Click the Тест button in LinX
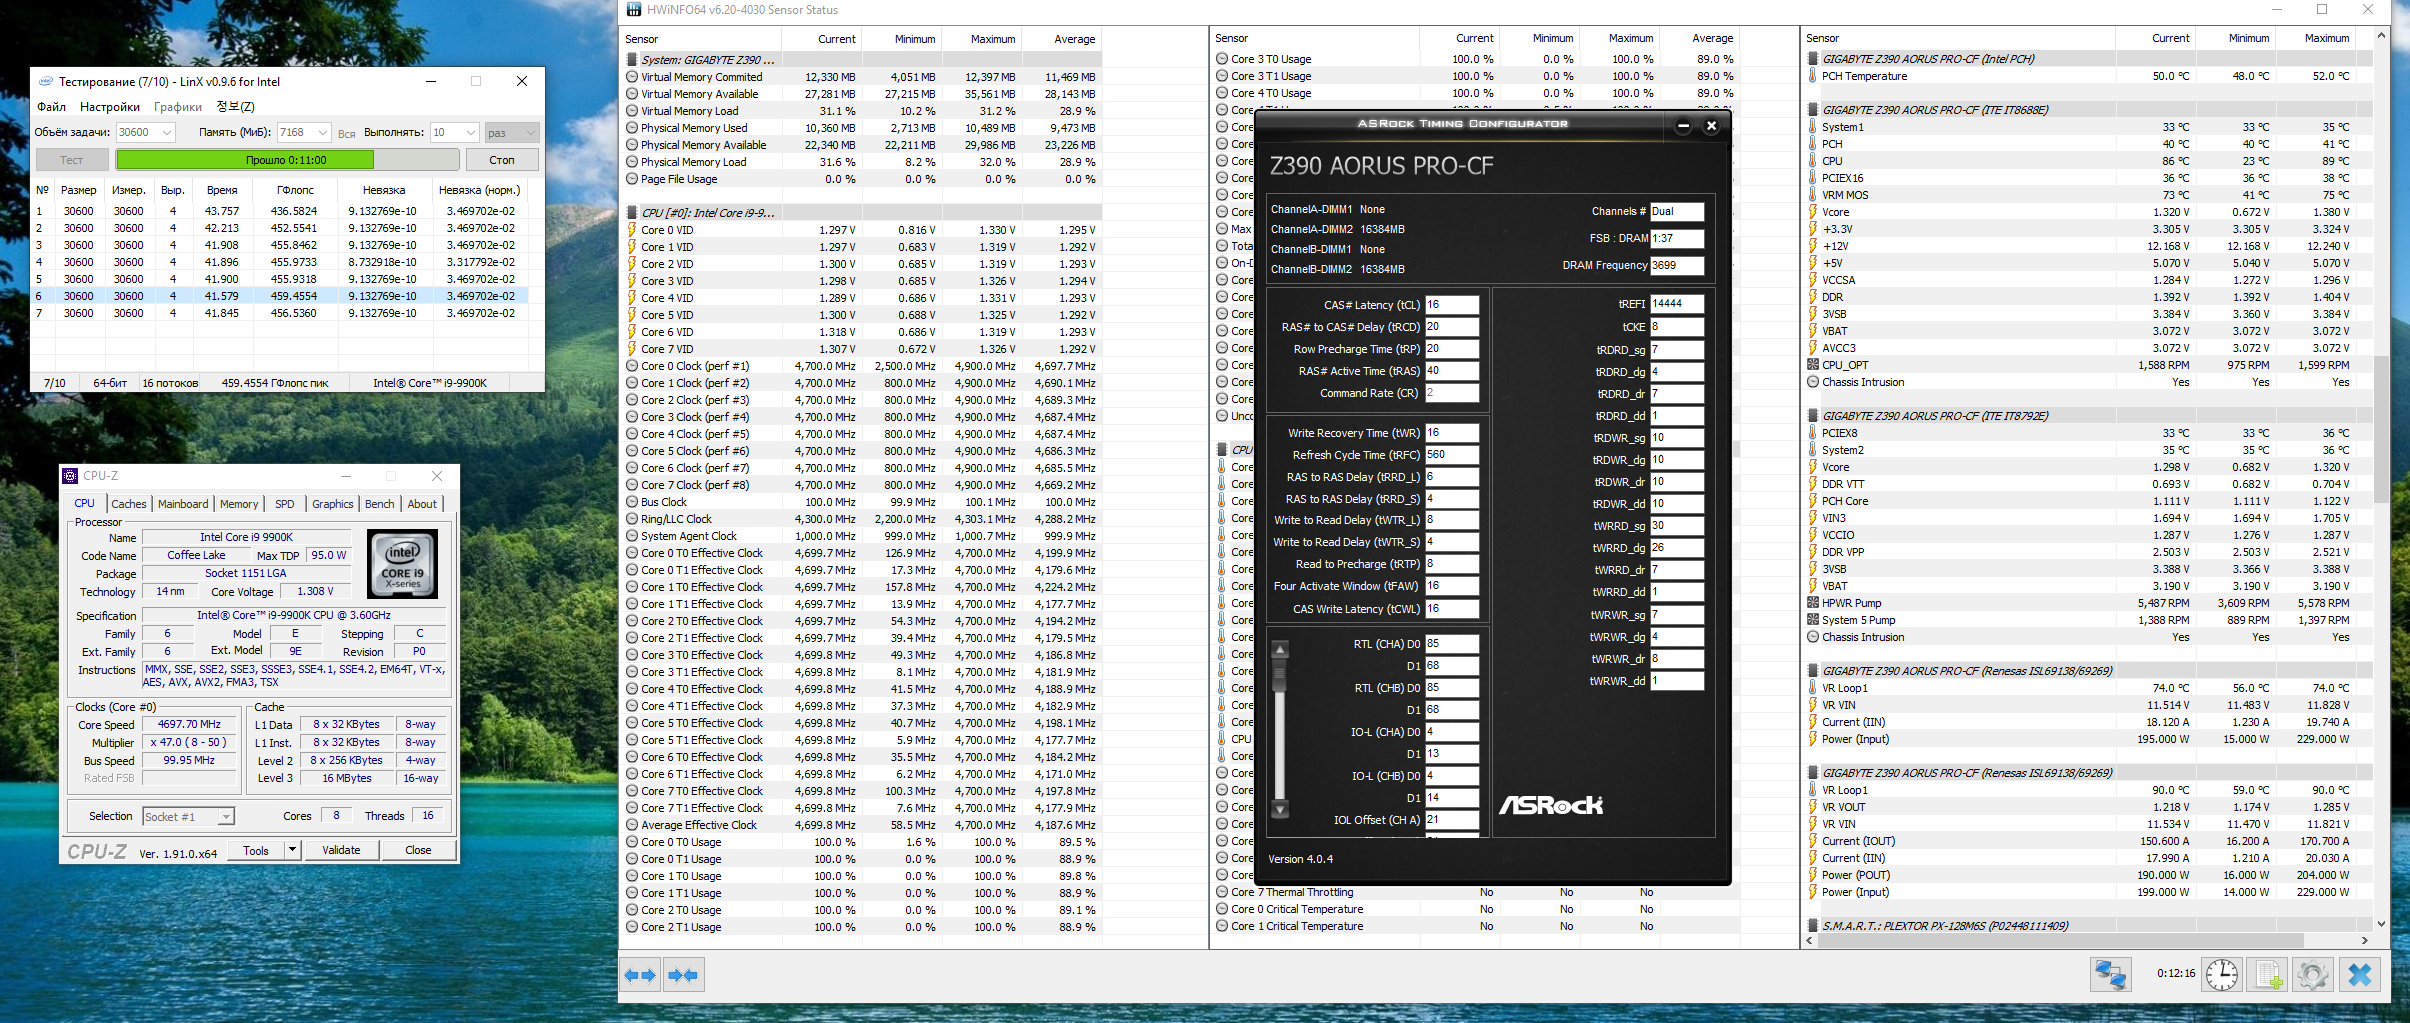Image resolution: width=2410 pixels, height=1023 pixels. tap(72, 160)
